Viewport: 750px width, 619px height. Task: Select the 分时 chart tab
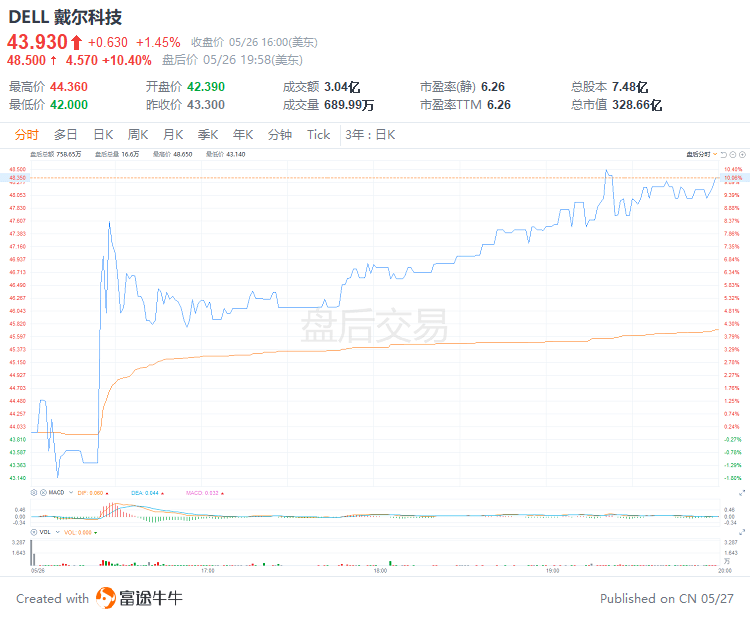[26, 135]
